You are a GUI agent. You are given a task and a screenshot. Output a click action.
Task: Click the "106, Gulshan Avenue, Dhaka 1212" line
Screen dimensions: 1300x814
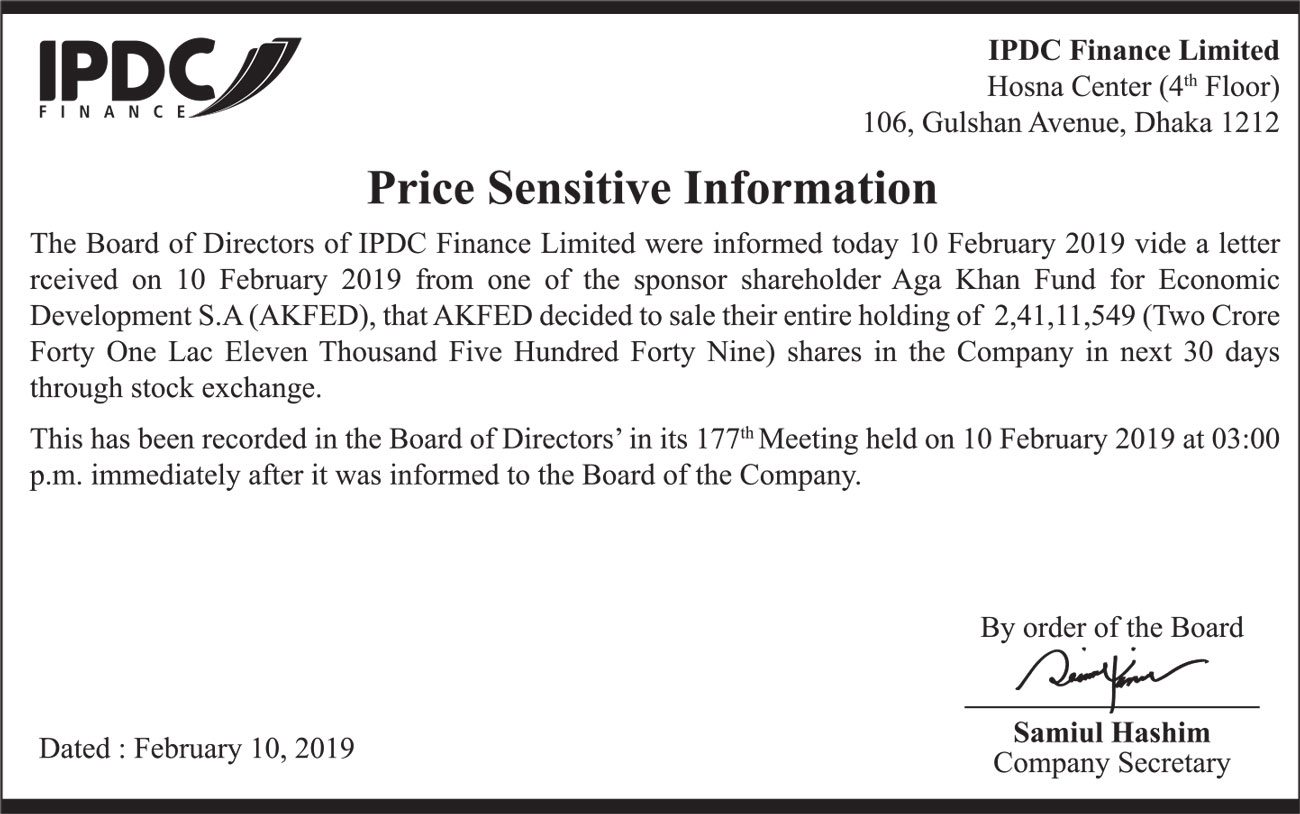click(1071, 124)
